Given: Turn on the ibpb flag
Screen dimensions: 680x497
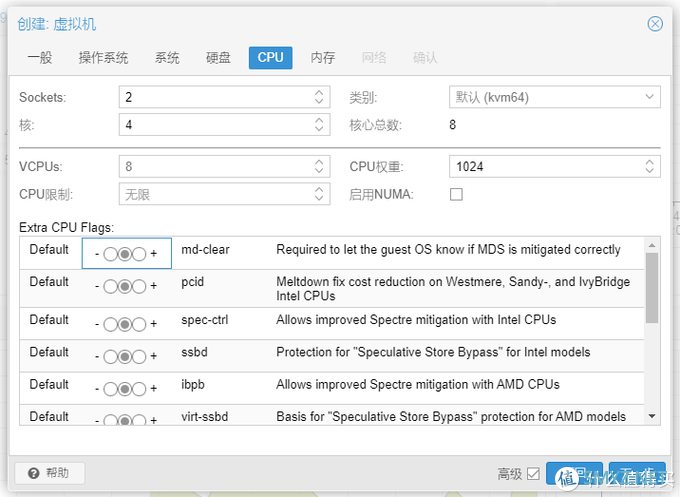Looking at the screenshot, I should [x=139, y=389].
